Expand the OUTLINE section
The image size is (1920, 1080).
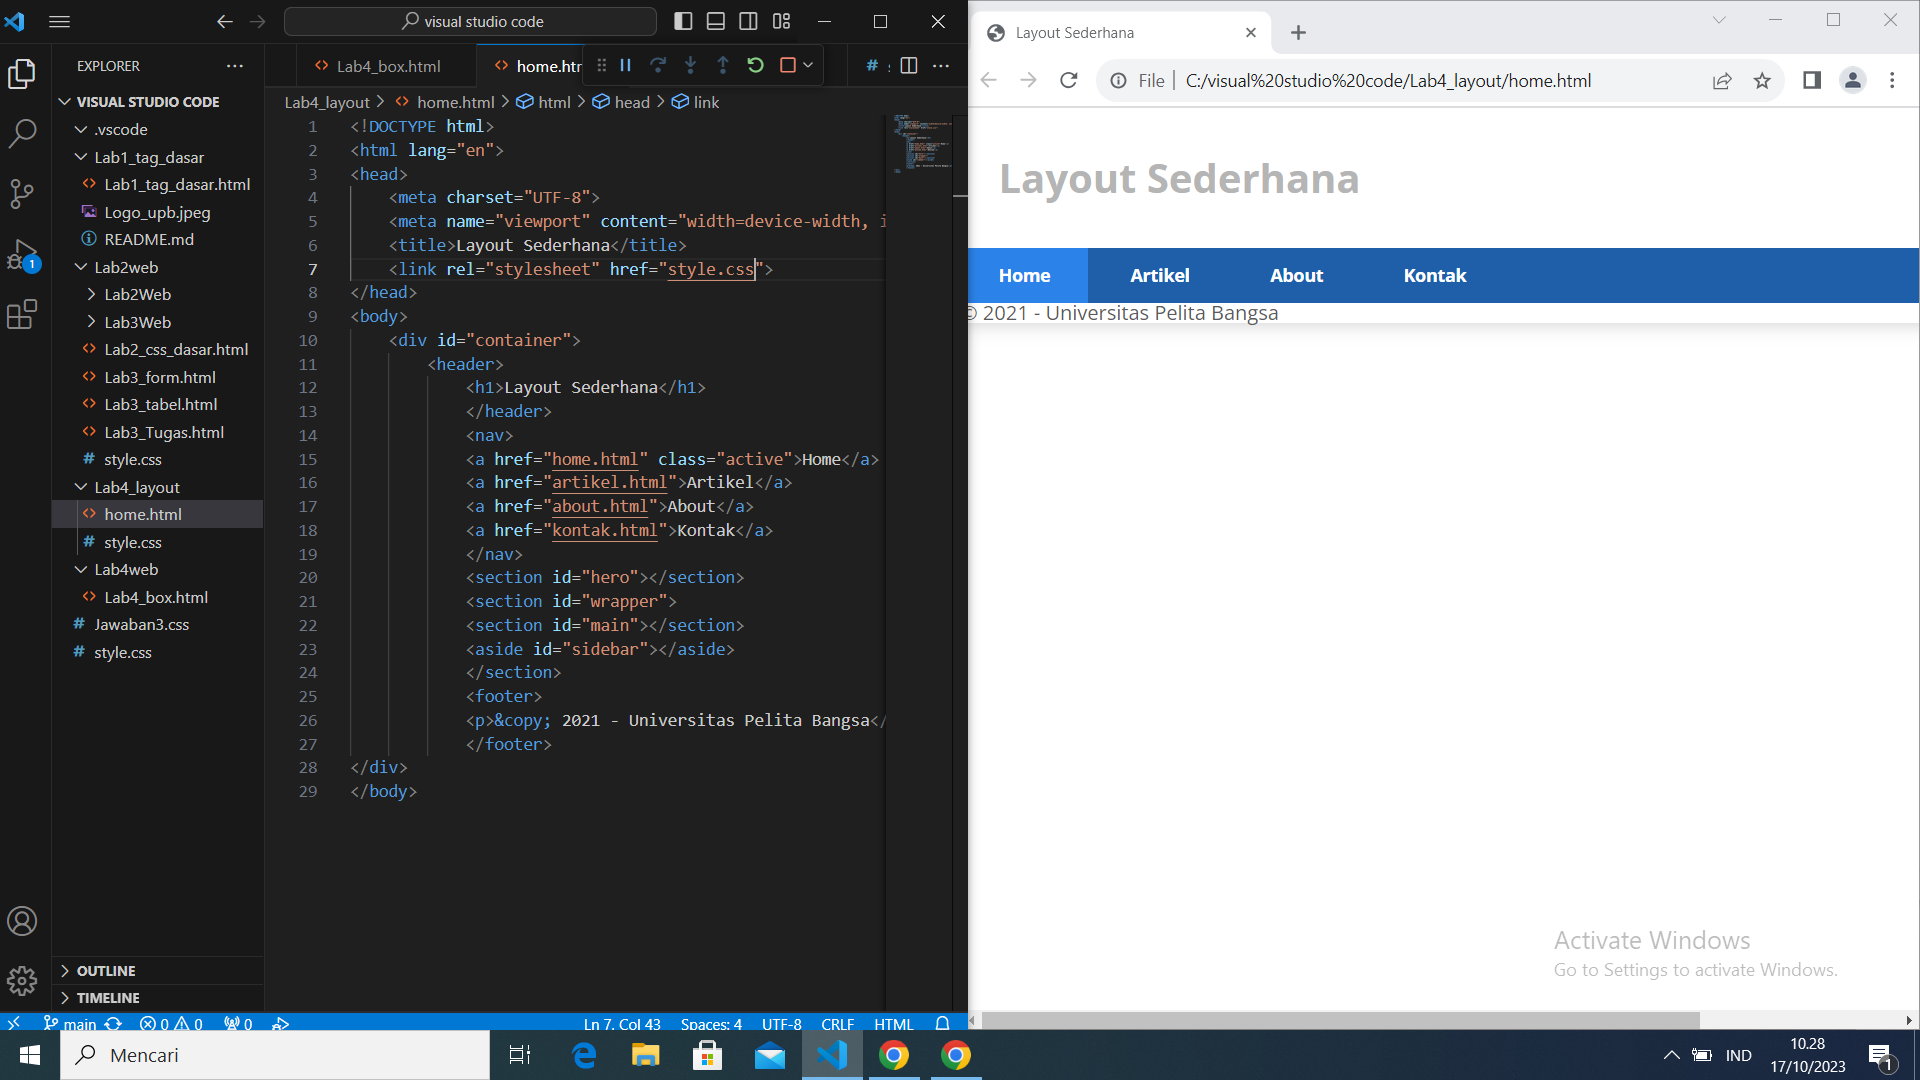click(x=105, y=970)
